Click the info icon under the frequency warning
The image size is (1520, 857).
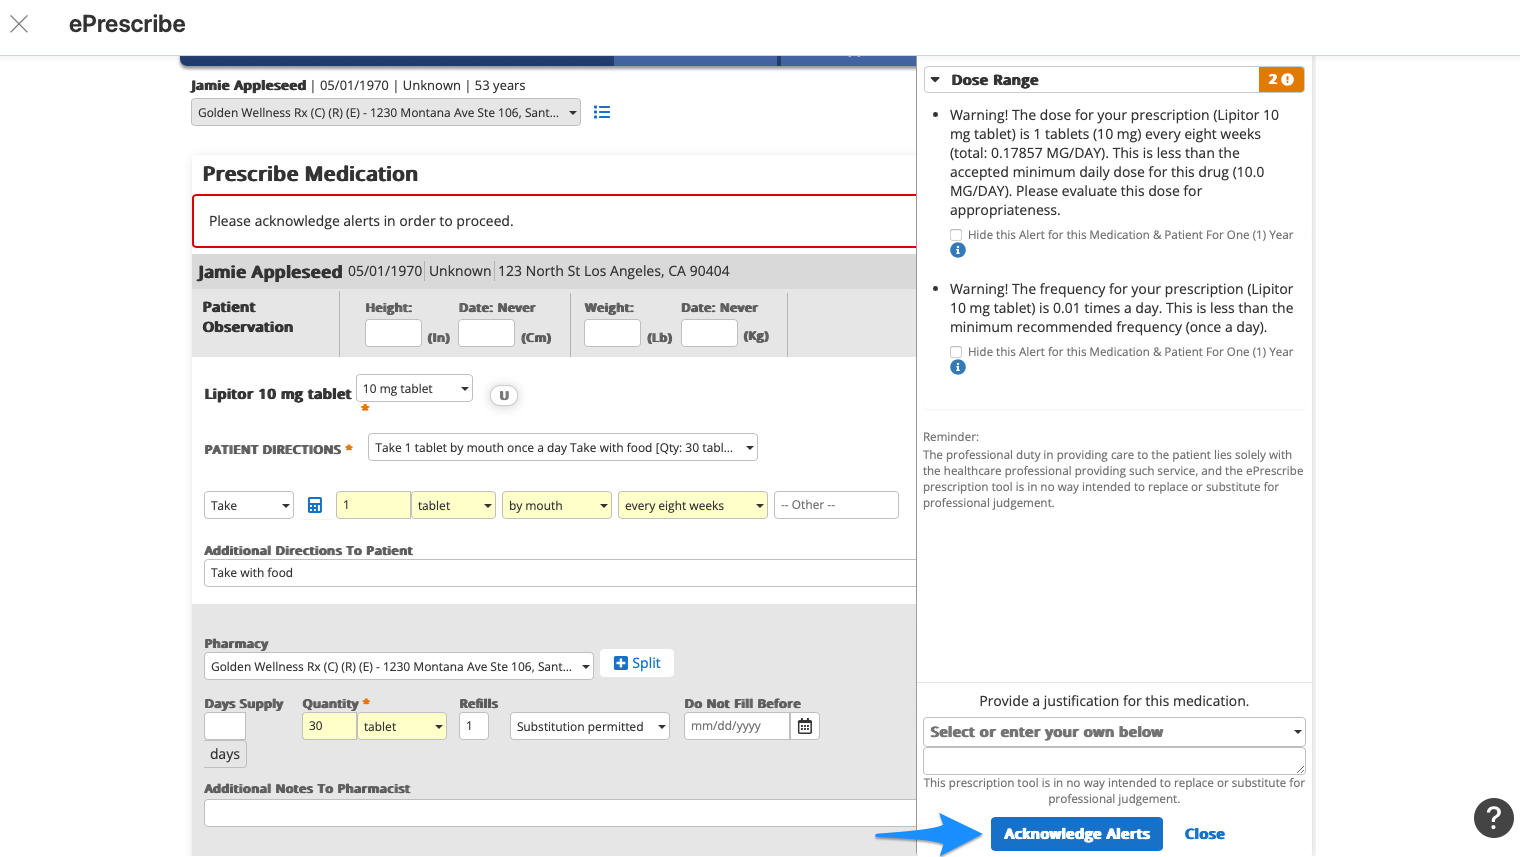tap(957, 367)
